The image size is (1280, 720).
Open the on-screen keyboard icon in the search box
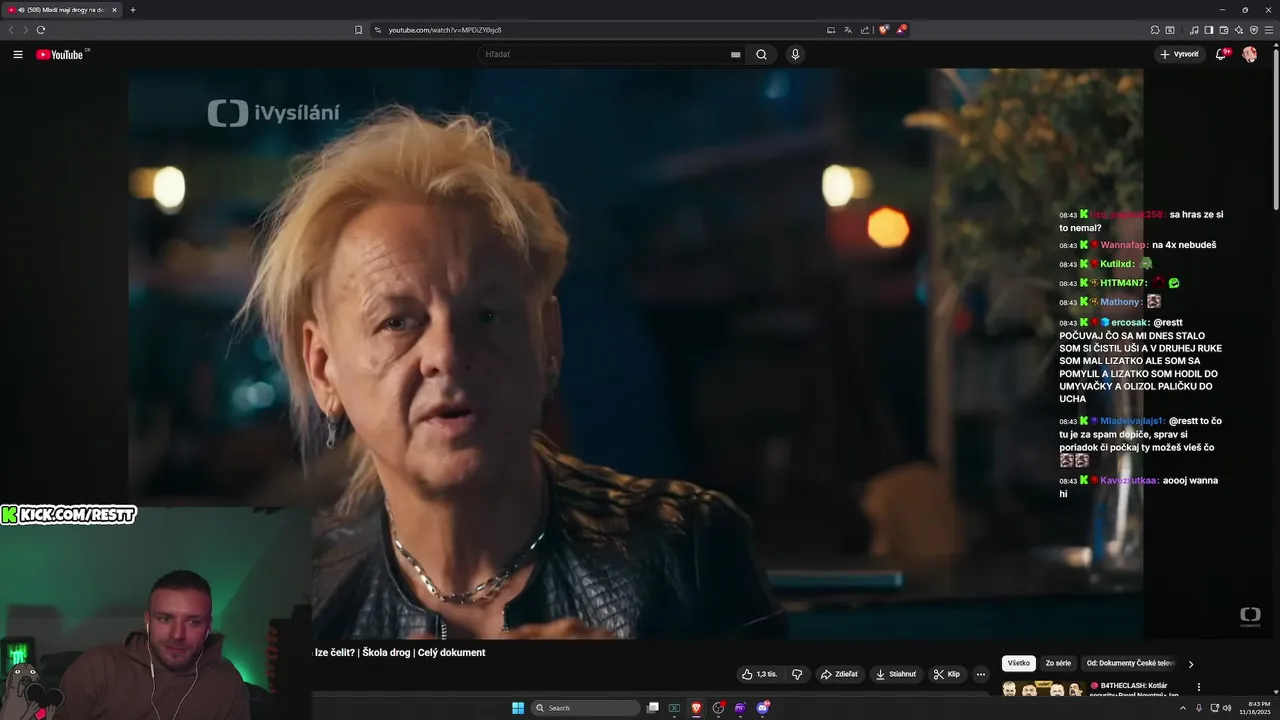coord(736,54)
